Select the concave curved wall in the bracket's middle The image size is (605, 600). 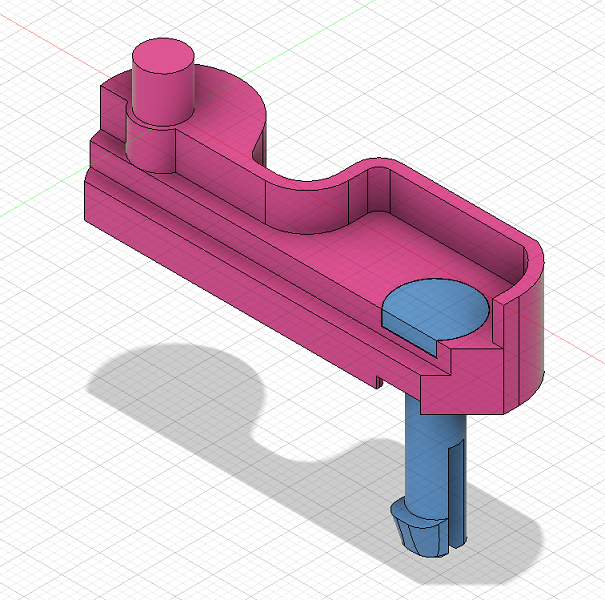coord(309,206)
